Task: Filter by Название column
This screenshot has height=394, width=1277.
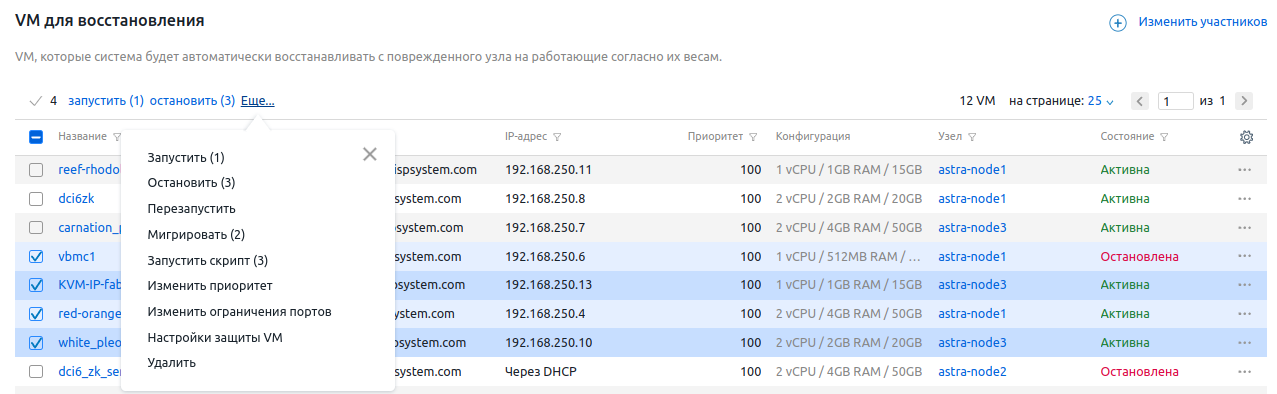Action: (117, 137)
